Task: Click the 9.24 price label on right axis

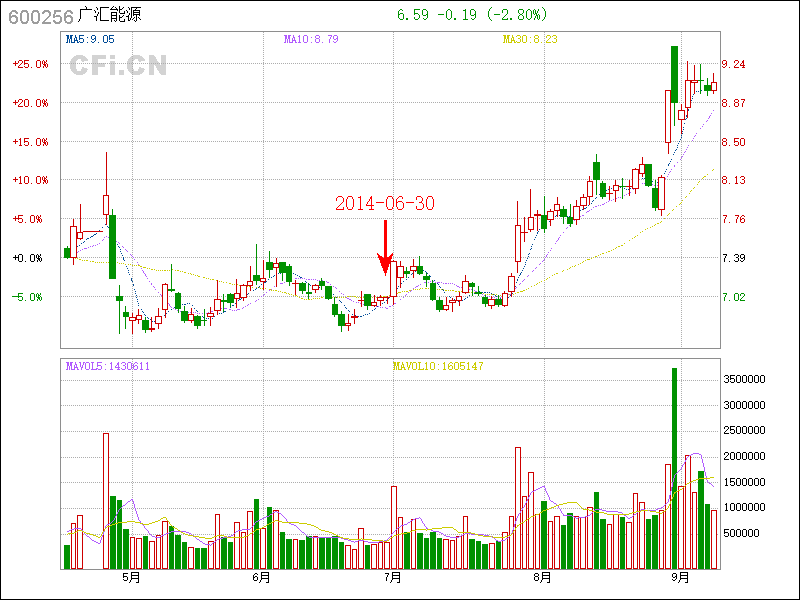Action: click(x=734, y=64)
